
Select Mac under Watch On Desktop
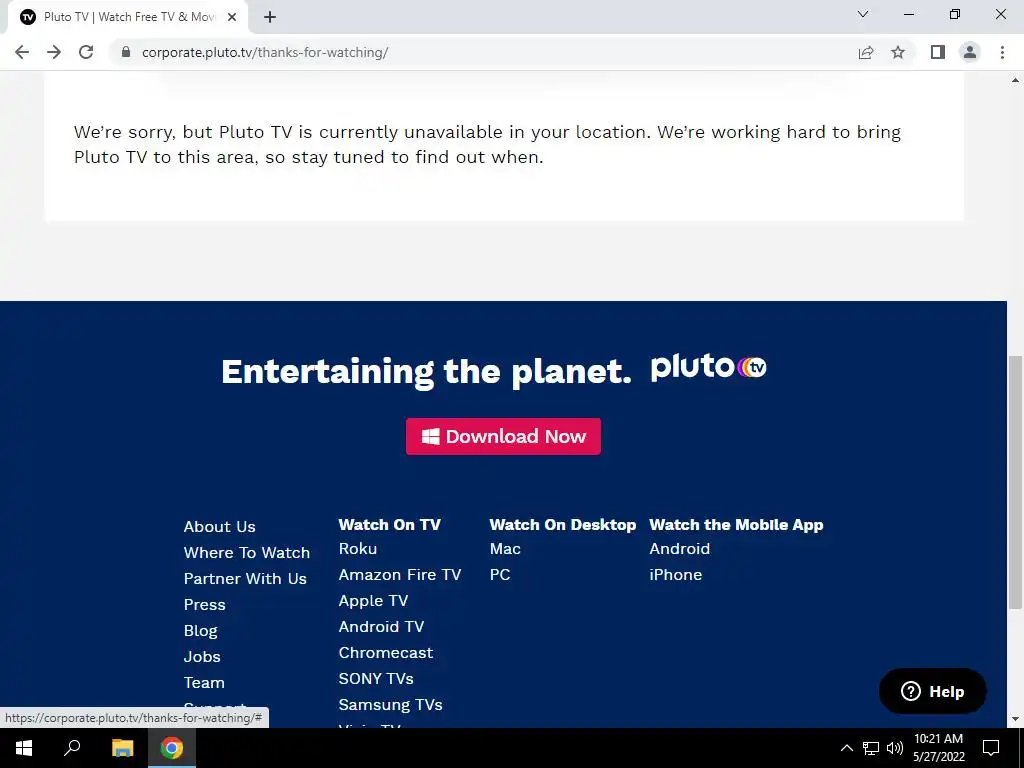505,549
